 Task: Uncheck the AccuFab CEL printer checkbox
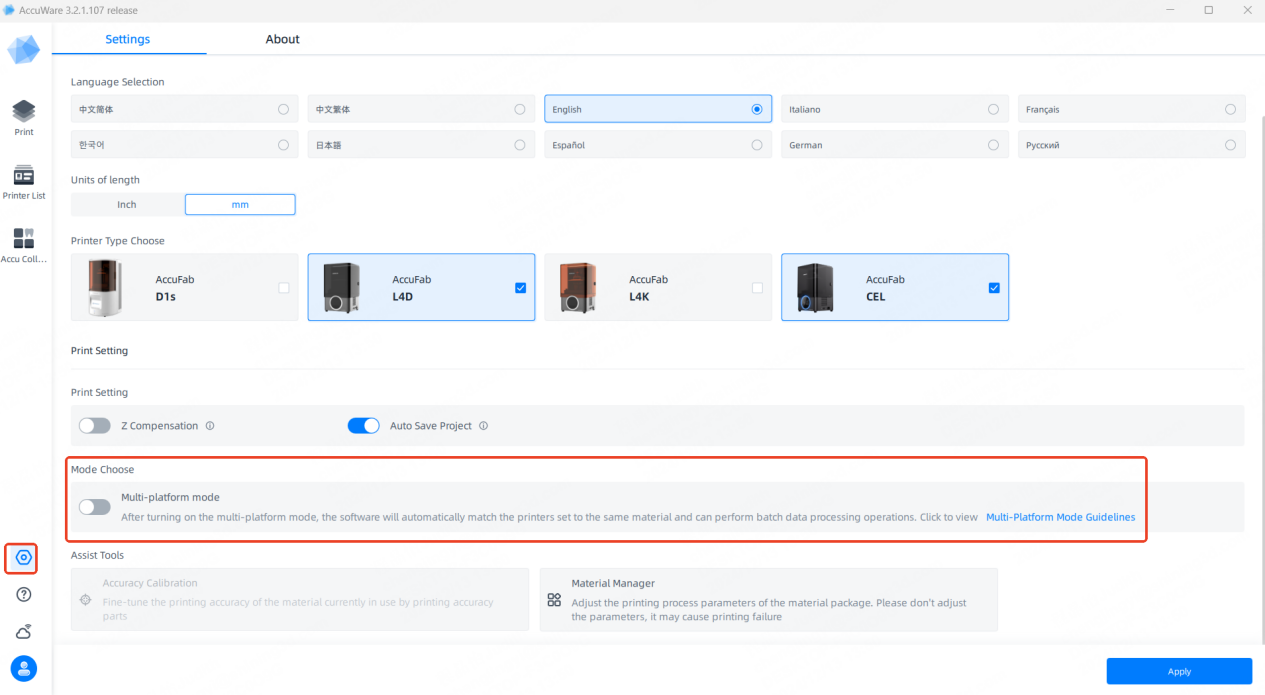click(x=994, y=288)
